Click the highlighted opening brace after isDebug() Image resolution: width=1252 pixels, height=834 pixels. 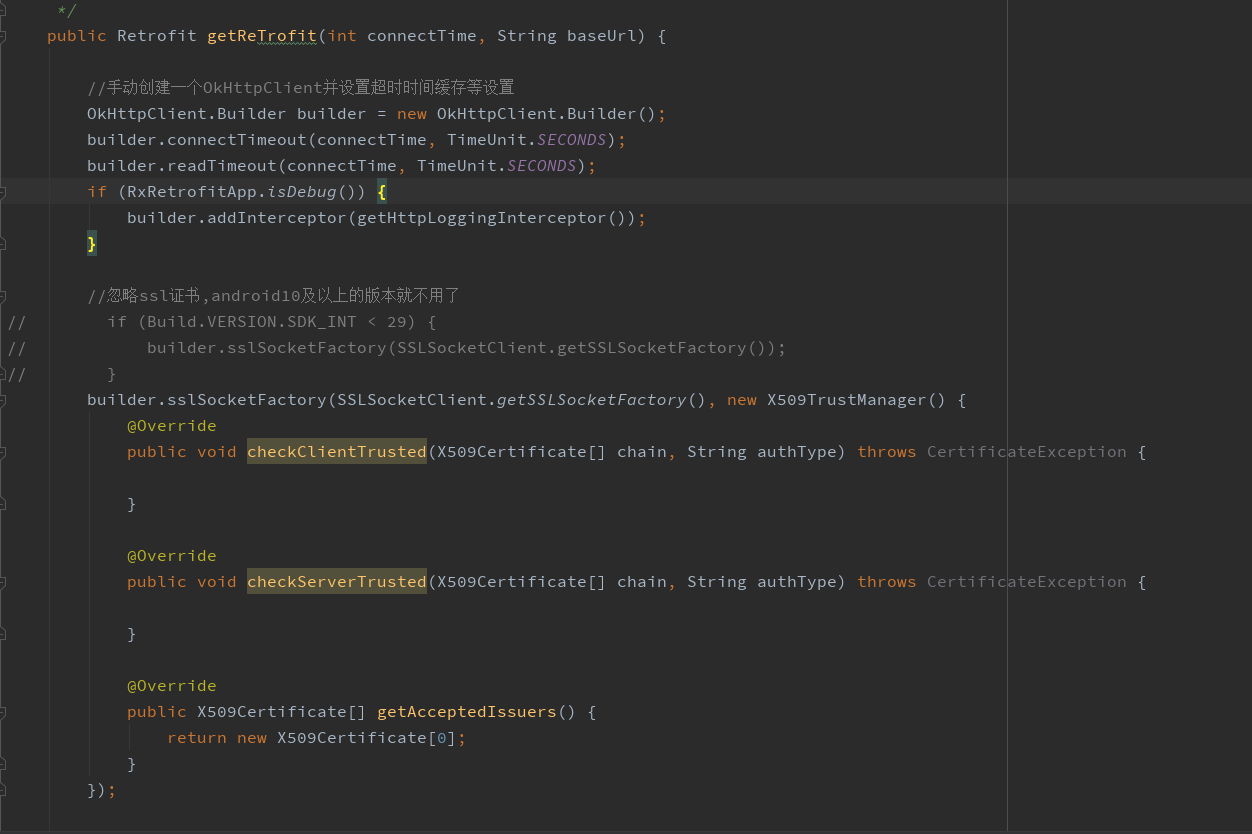[x=382, y=192]
